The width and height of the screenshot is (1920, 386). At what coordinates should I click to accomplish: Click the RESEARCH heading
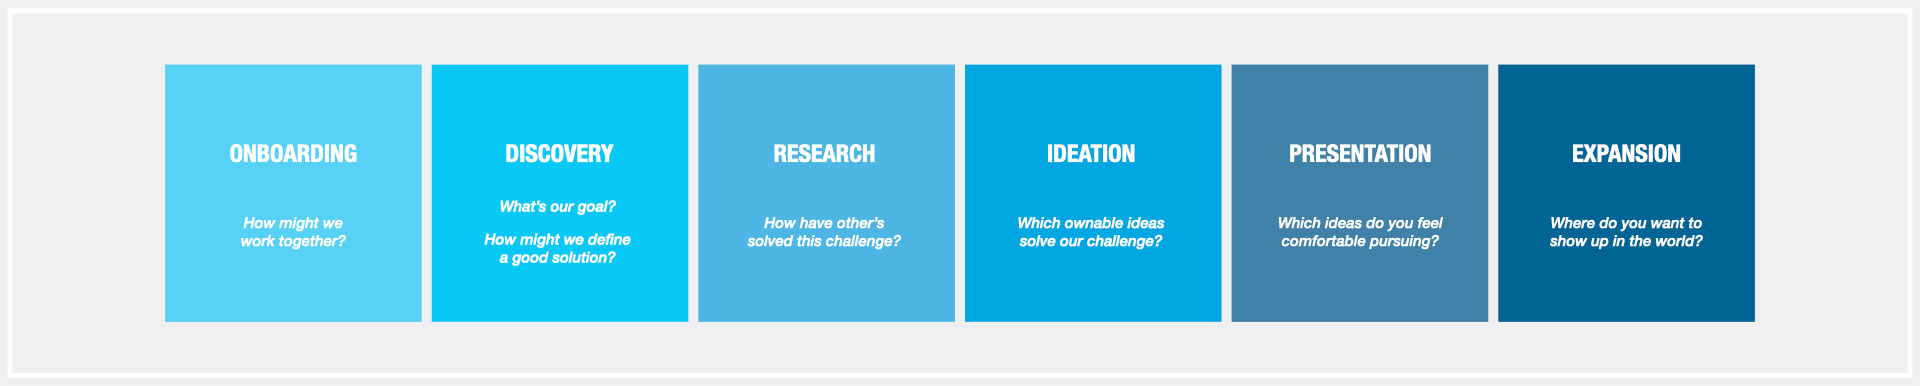824,154
